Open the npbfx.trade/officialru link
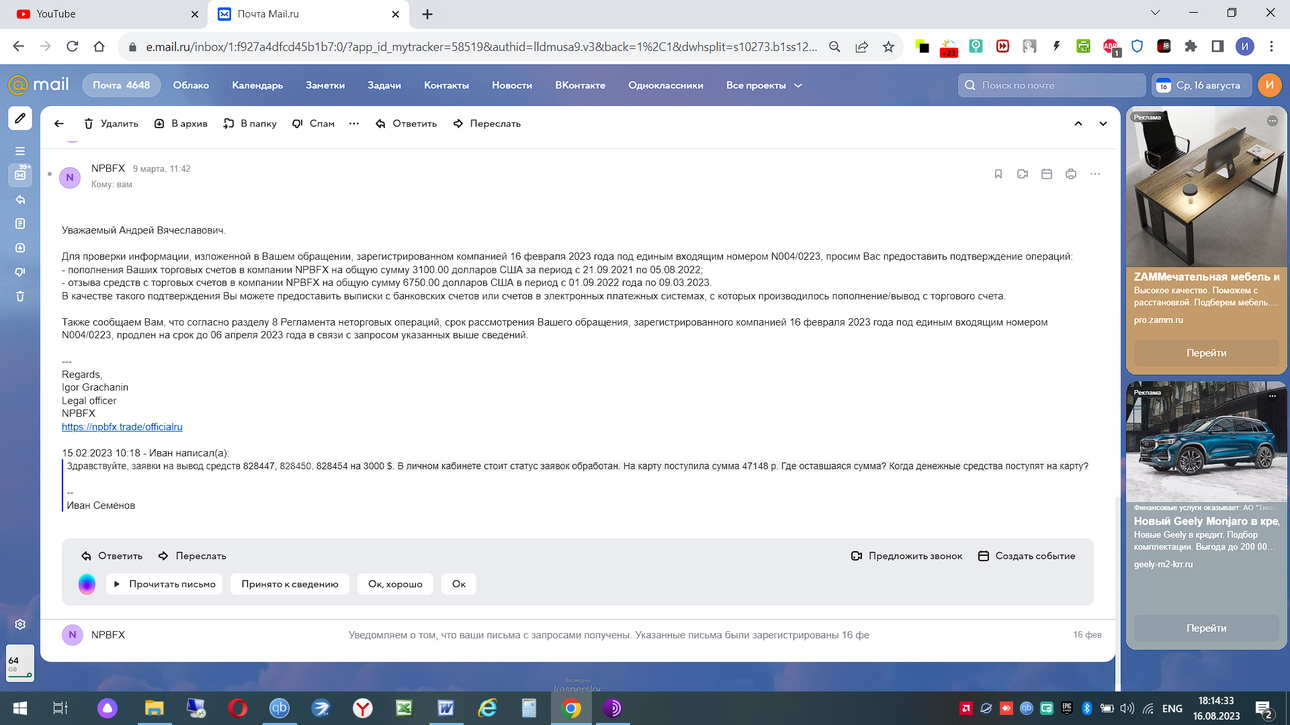This screenshot has height=725, width=1290. (x=122, y=427)
